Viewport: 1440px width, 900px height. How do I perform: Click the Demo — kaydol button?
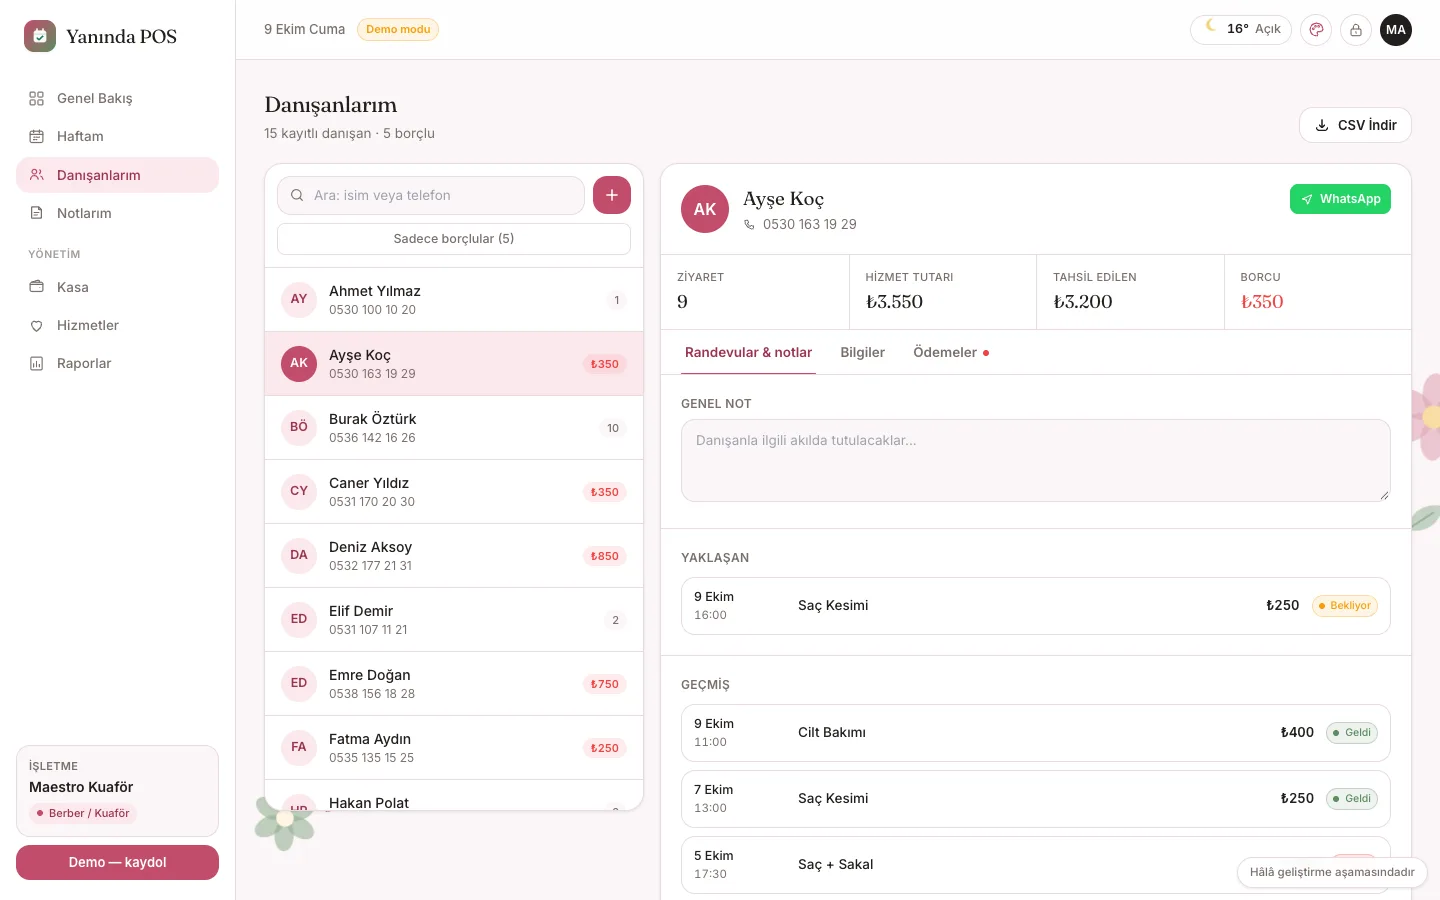(117, 862)
